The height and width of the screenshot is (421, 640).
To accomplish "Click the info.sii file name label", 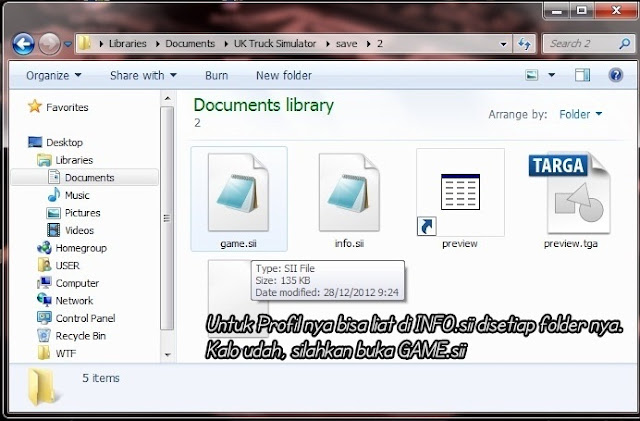I will tap(349, 243).
